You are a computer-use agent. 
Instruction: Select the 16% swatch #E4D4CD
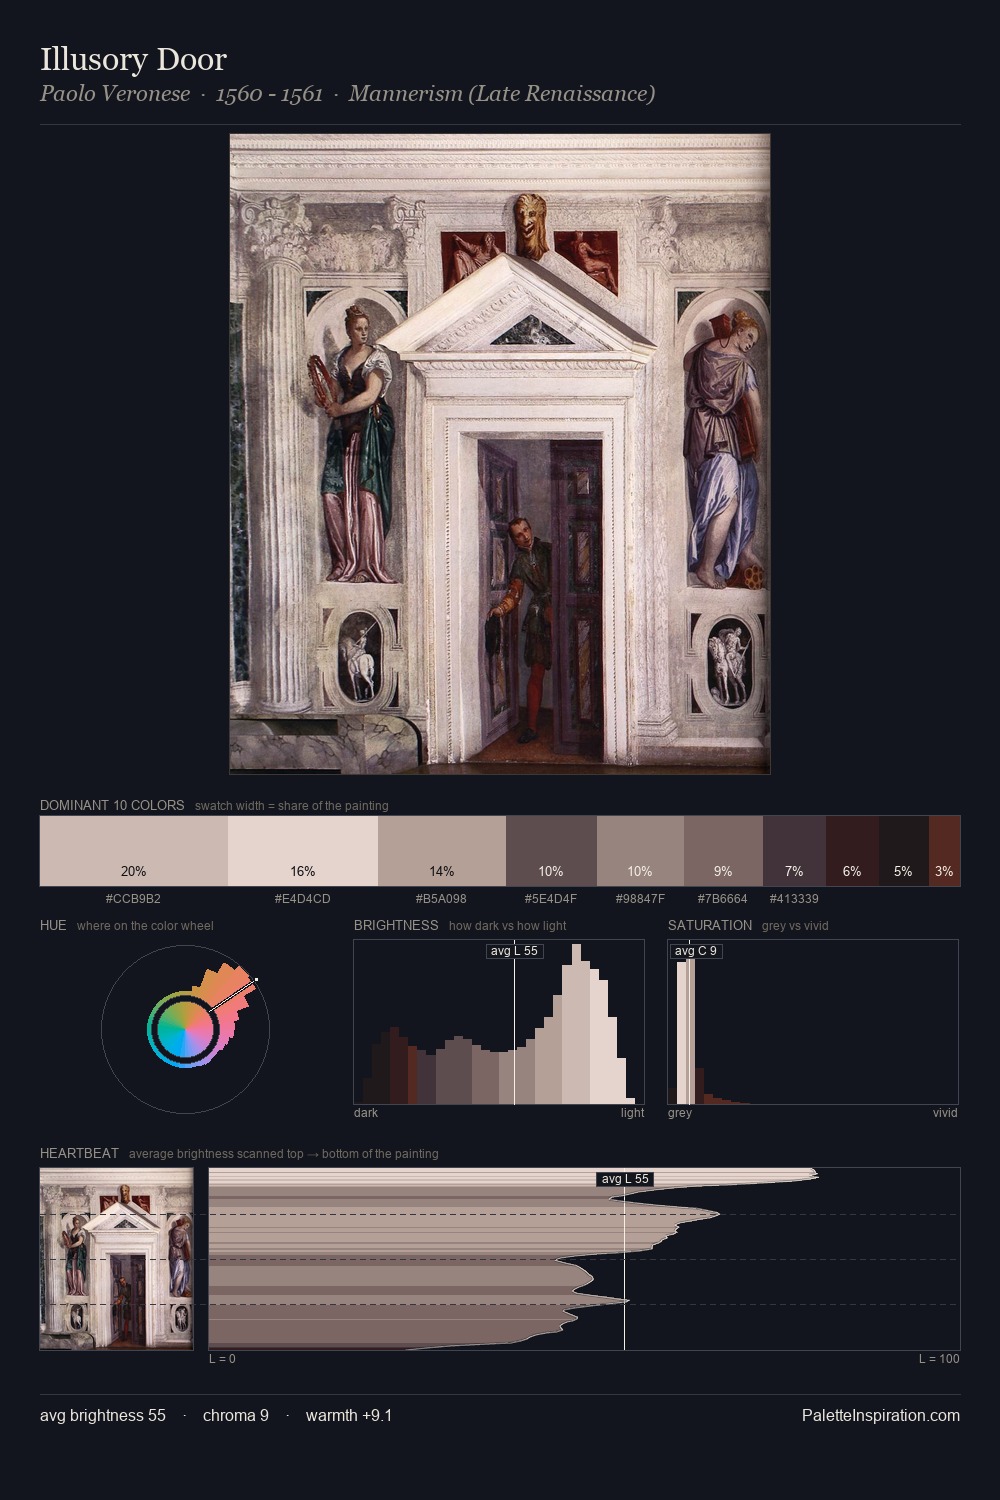pos(303,851)
